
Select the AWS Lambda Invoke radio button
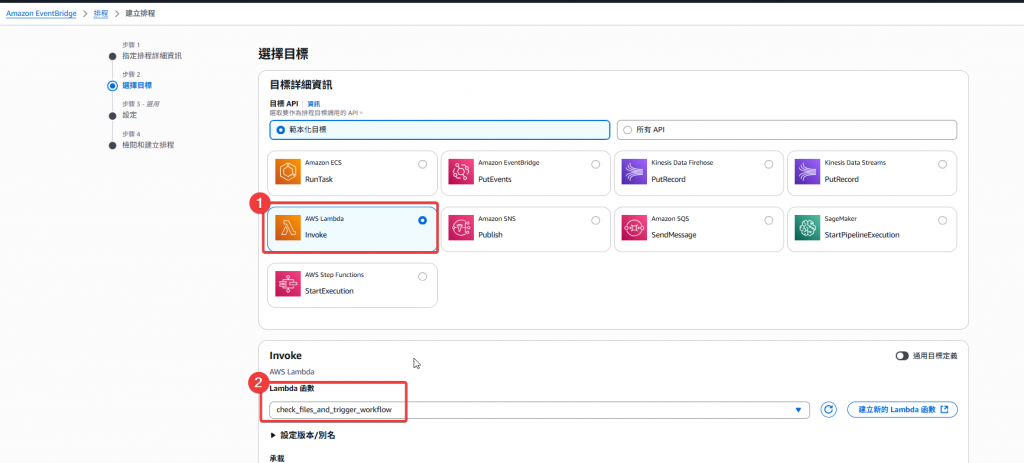(423, 221)
